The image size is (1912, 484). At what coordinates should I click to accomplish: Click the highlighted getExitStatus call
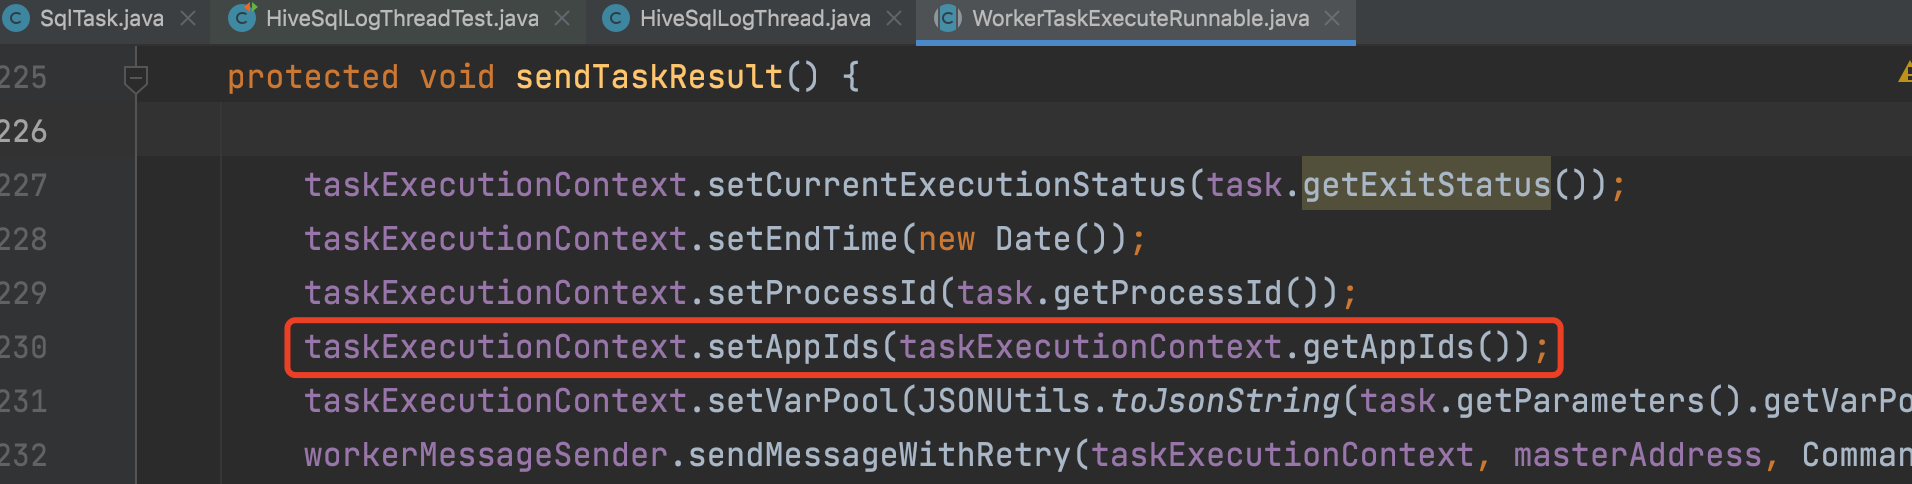1426,184
